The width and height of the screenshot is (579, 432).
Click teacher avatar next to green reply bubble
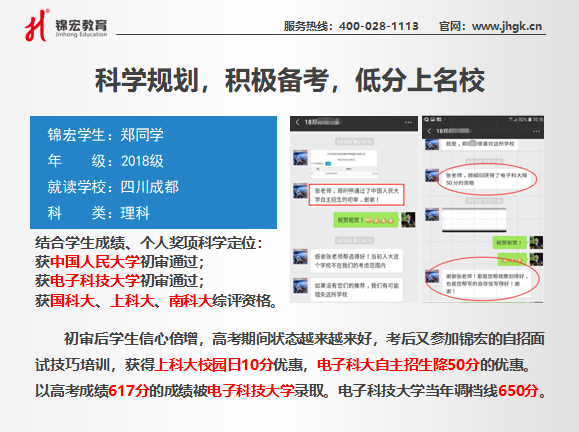pyautogui.click(x=408, y=220)
